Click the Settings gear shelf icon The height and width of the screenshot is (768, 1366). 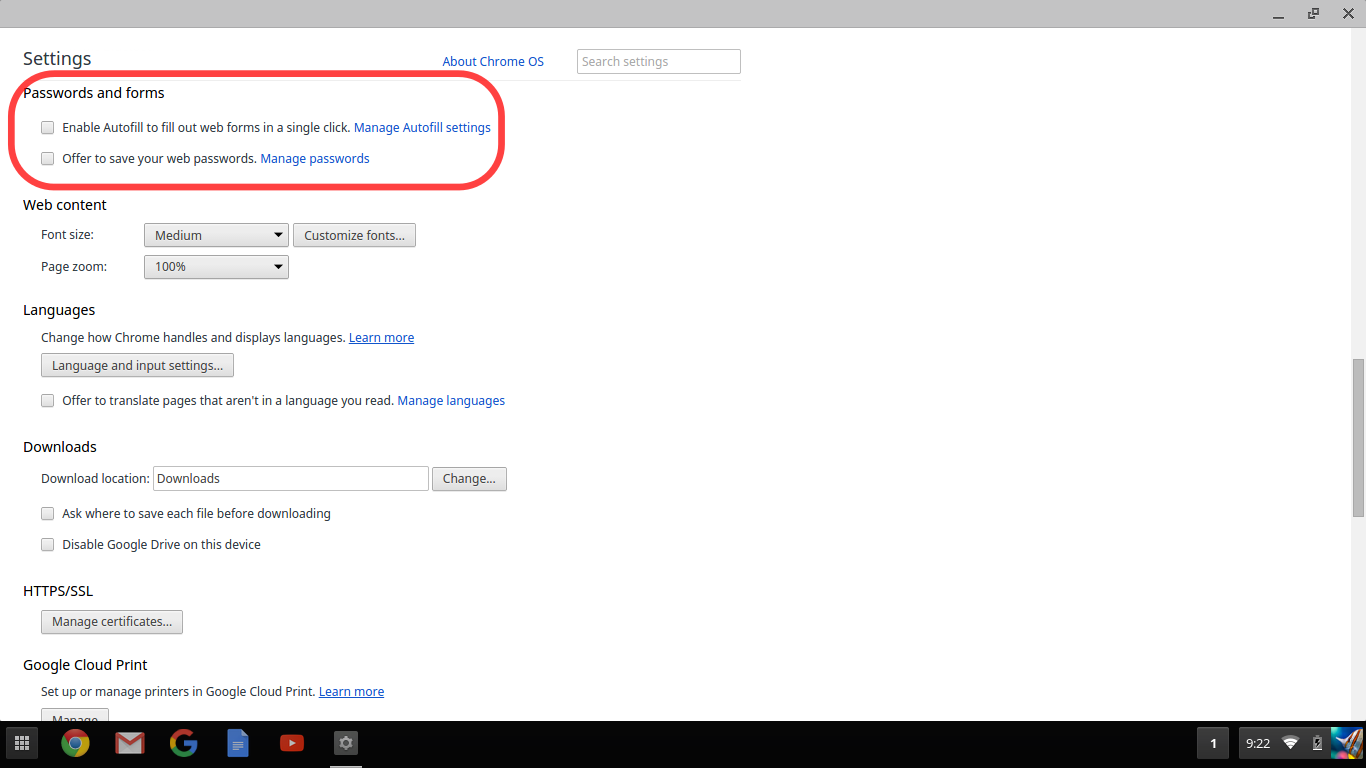346,743
